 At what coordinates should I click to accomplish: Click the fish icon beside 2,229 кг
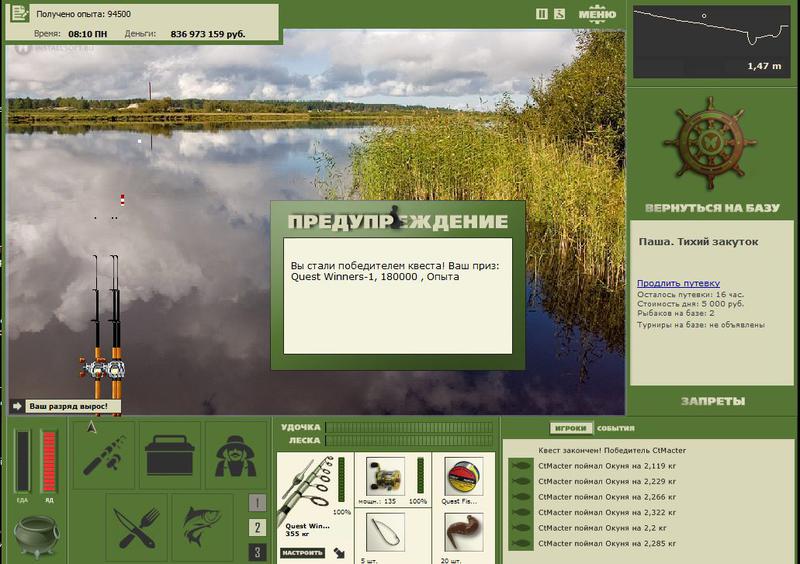tap(521, 481)
